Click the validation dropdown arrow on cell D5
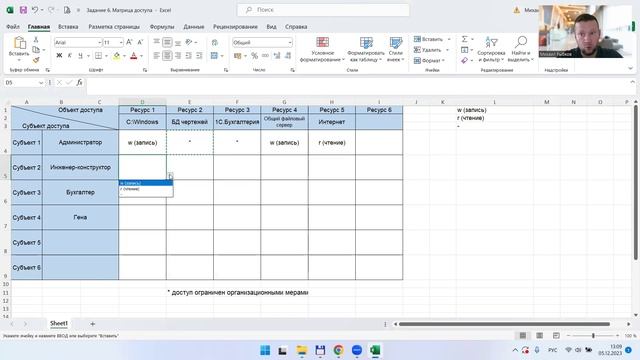640x360 pixels. pyautogui.click(x=170, y=176)
